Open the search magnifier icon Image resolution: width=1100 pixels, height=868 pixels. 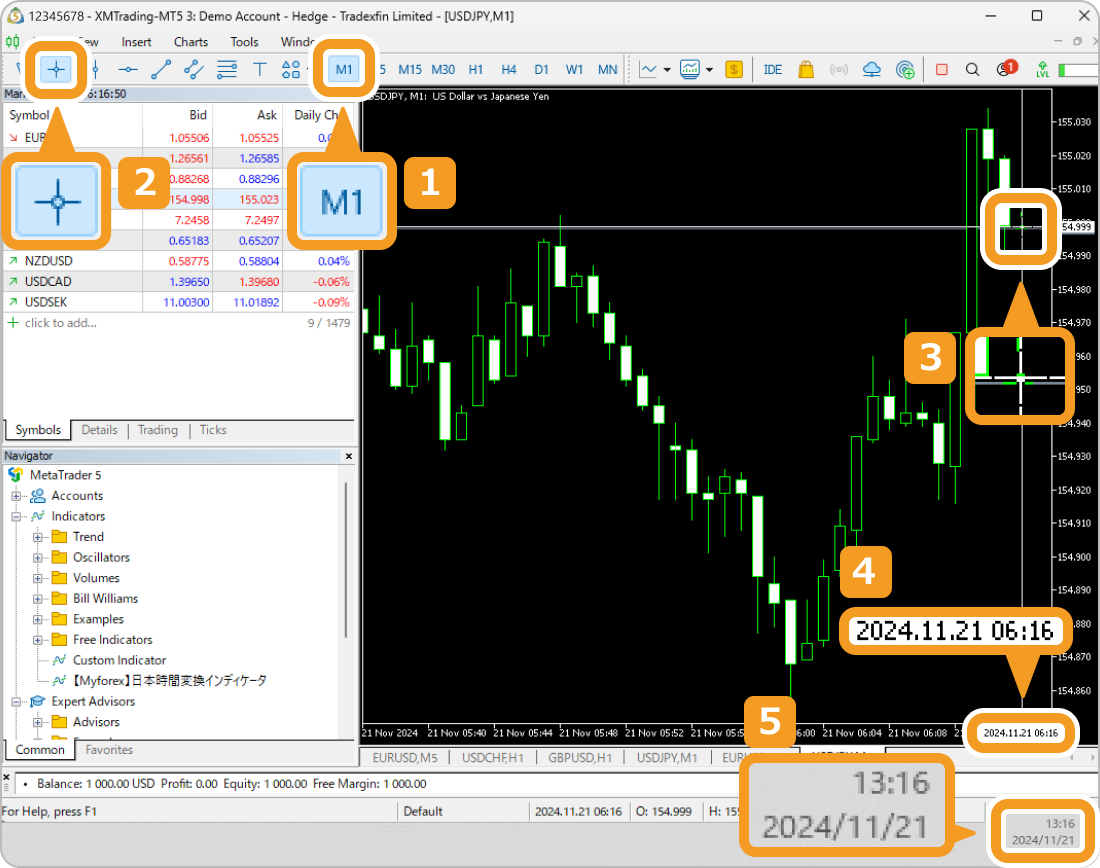[972, 69]
